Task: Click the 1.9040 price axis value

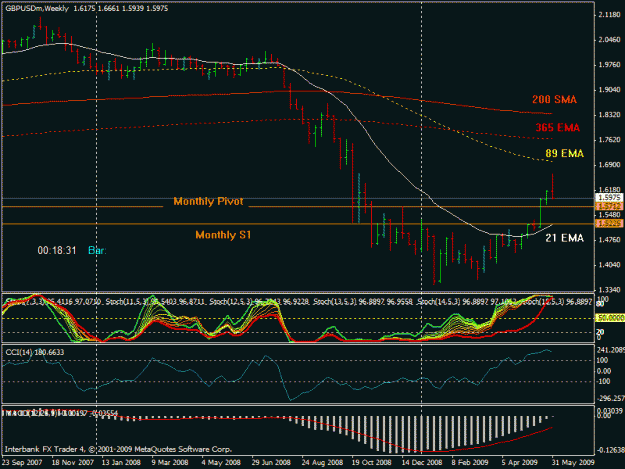Action: 609,90
